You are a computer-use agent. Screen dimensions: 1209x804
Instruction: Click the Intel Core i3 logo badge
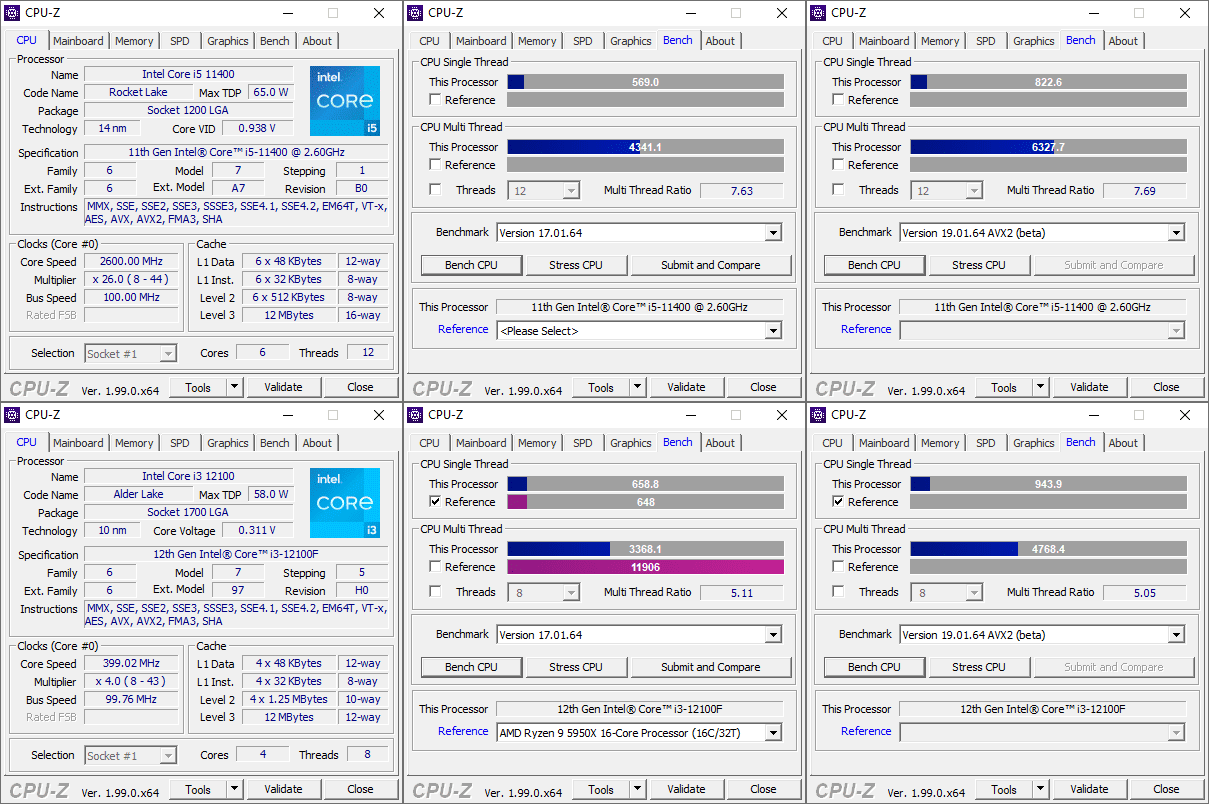(x=345, y=503)
